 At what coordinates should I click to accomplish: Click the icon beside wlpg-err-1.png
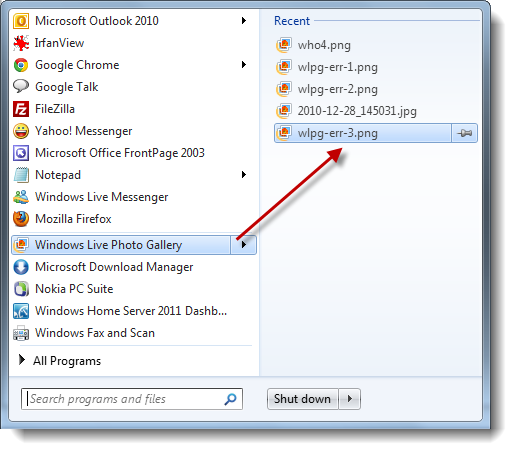point(284,67)
